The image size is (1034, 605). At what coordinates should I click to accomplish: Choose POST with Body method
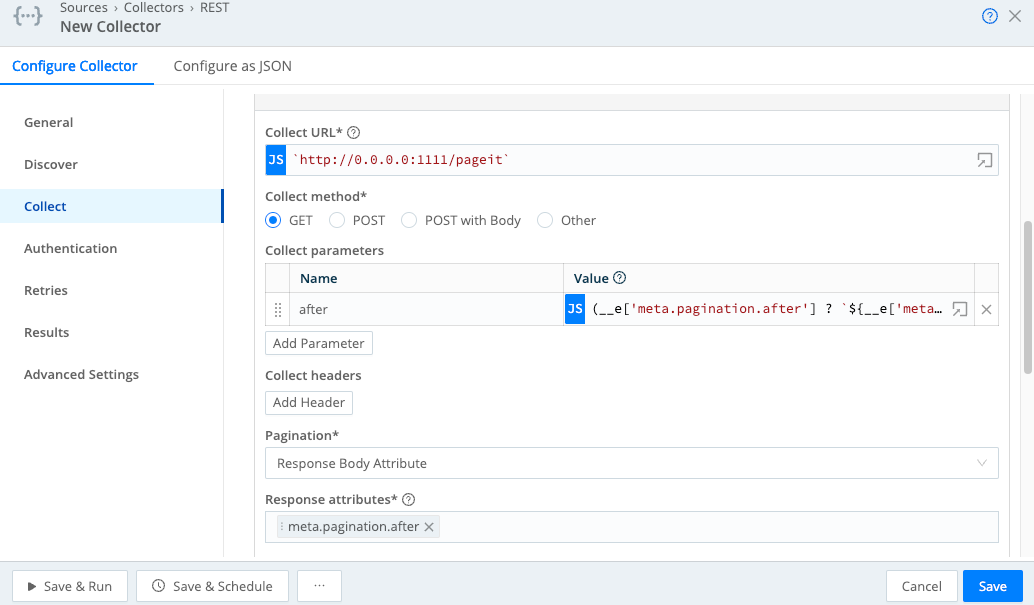tap(408, 220)
